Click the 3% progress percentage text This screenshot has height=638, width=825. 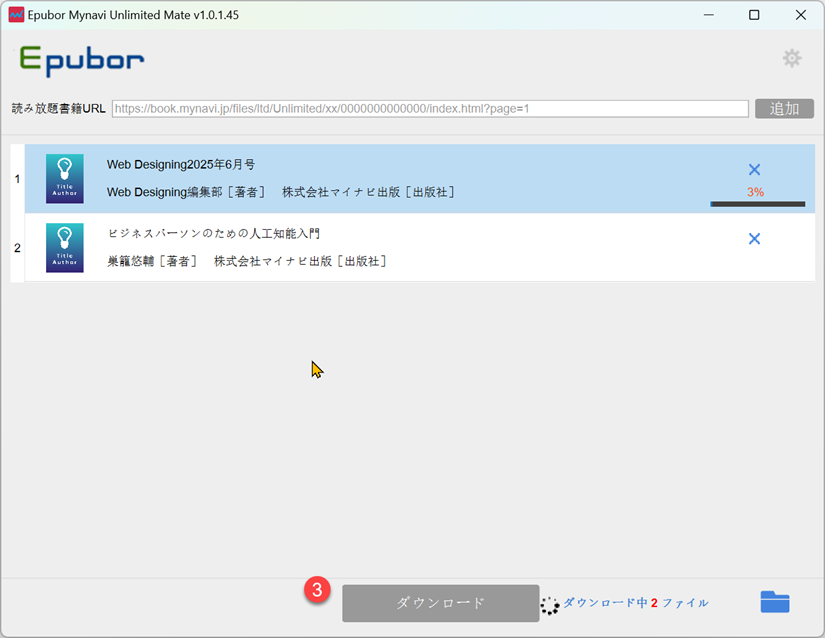click(x=755, y=192)
